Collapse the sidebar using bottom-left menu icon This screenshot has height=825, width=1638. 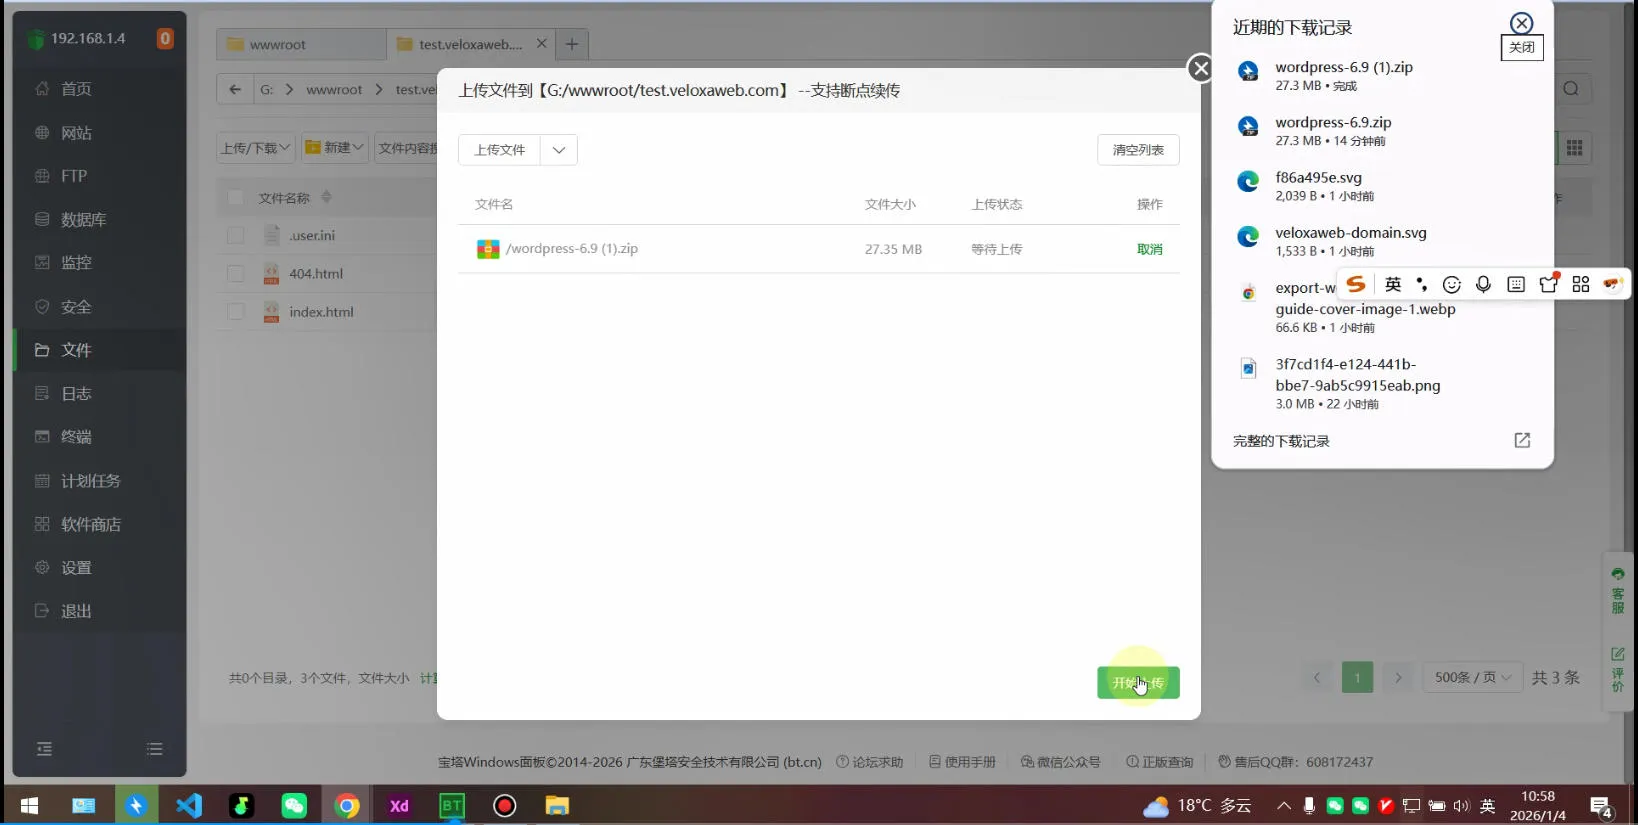pyautogui.click(x=44, y=749)
